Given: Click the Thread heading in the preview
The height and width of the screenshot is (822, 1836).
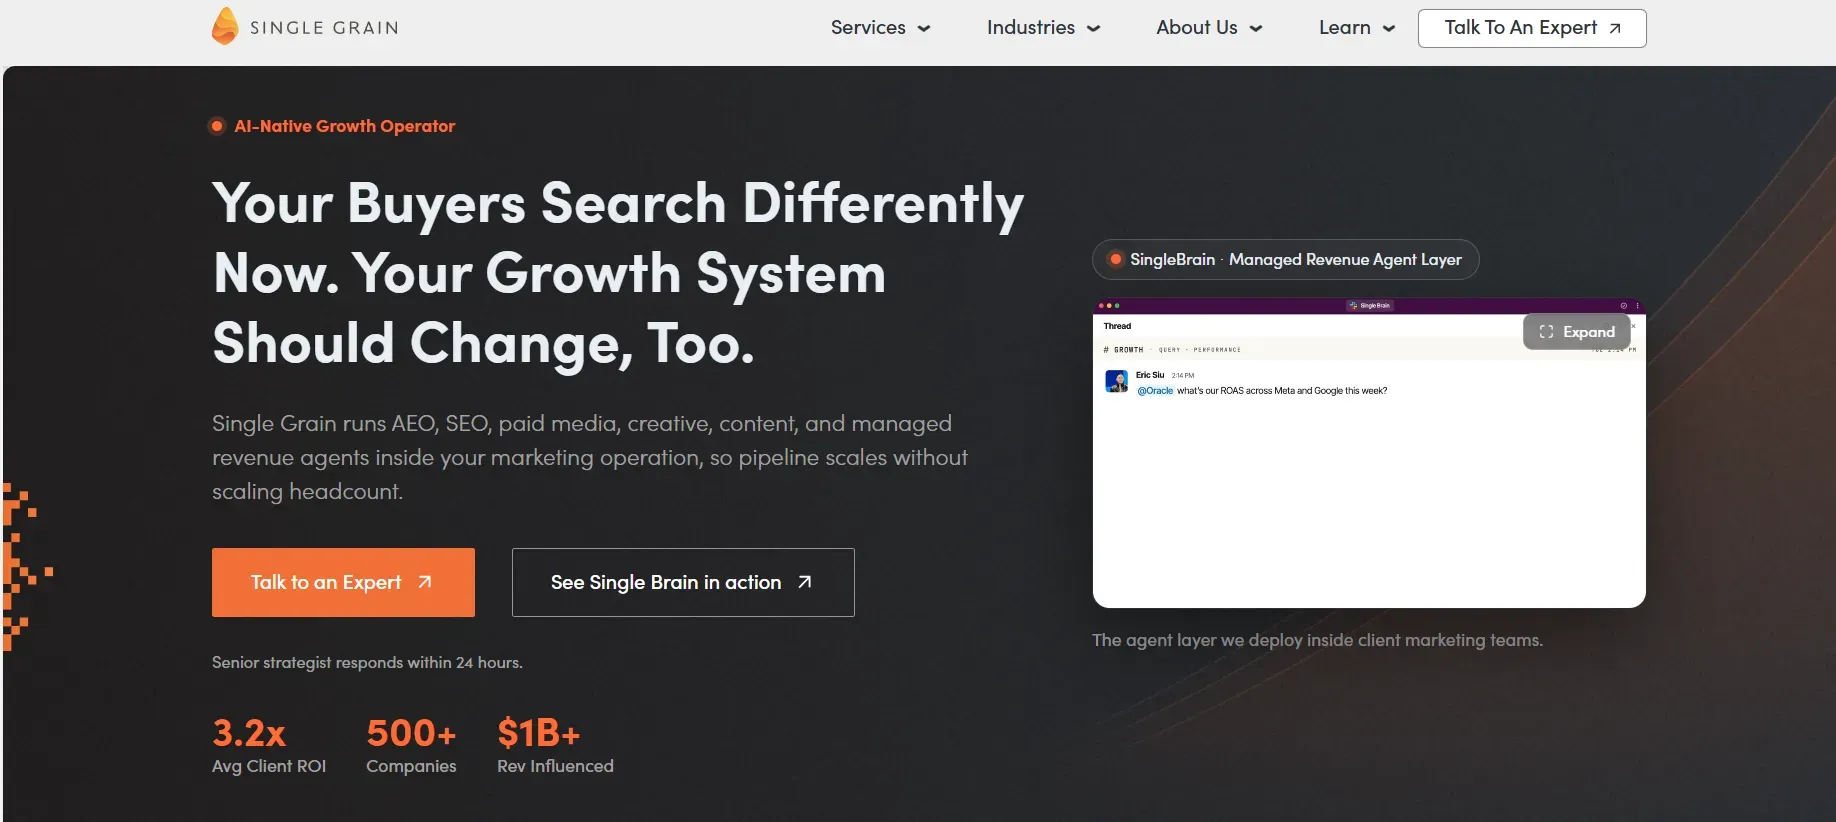Looking at the screenshot, I should 1117,326.
